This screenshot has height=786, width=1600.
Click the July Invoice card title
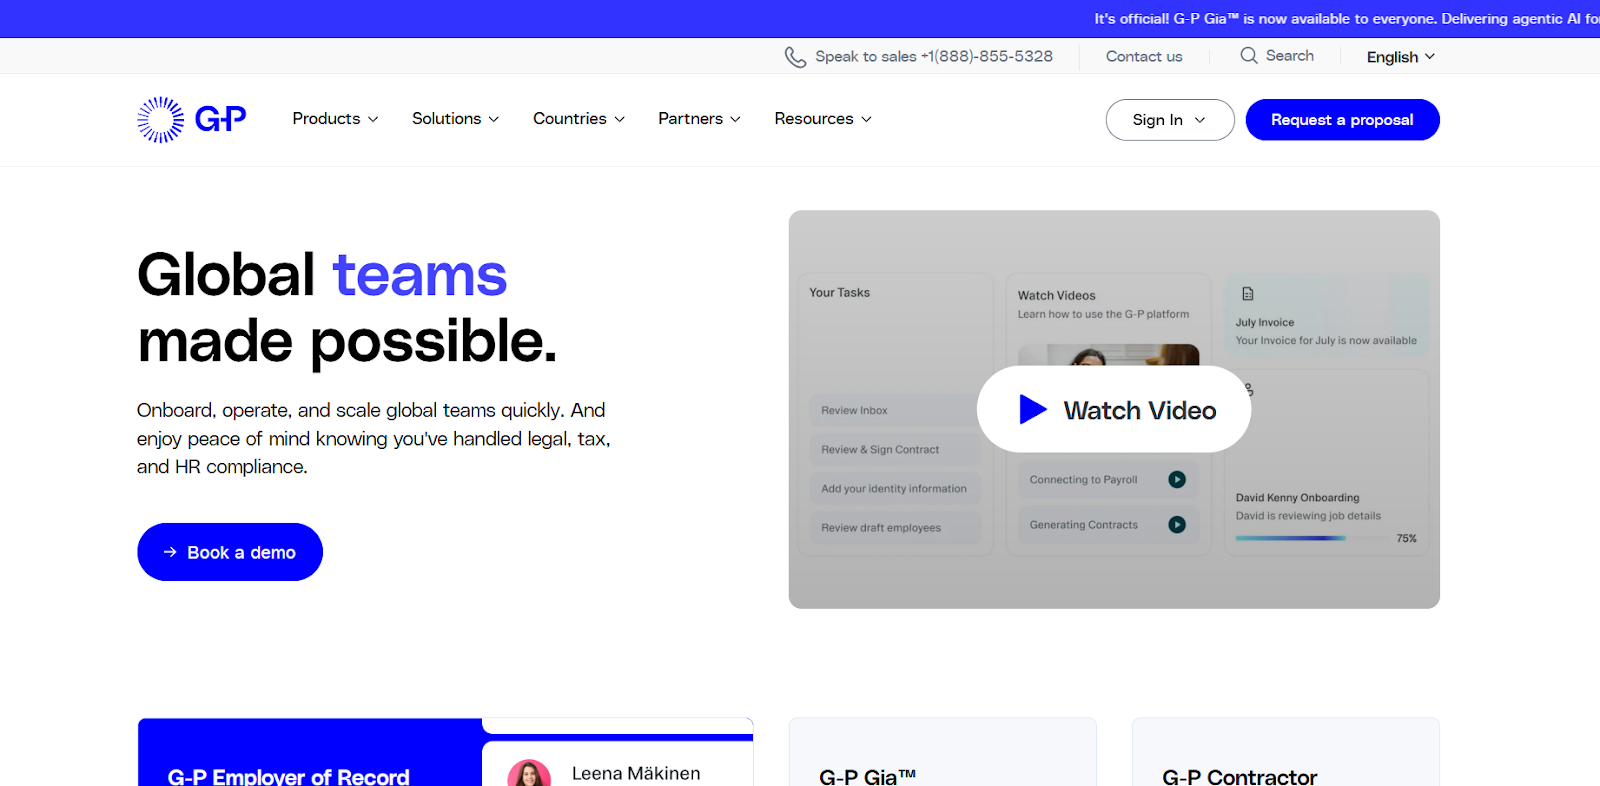(x=1264, y=322)
